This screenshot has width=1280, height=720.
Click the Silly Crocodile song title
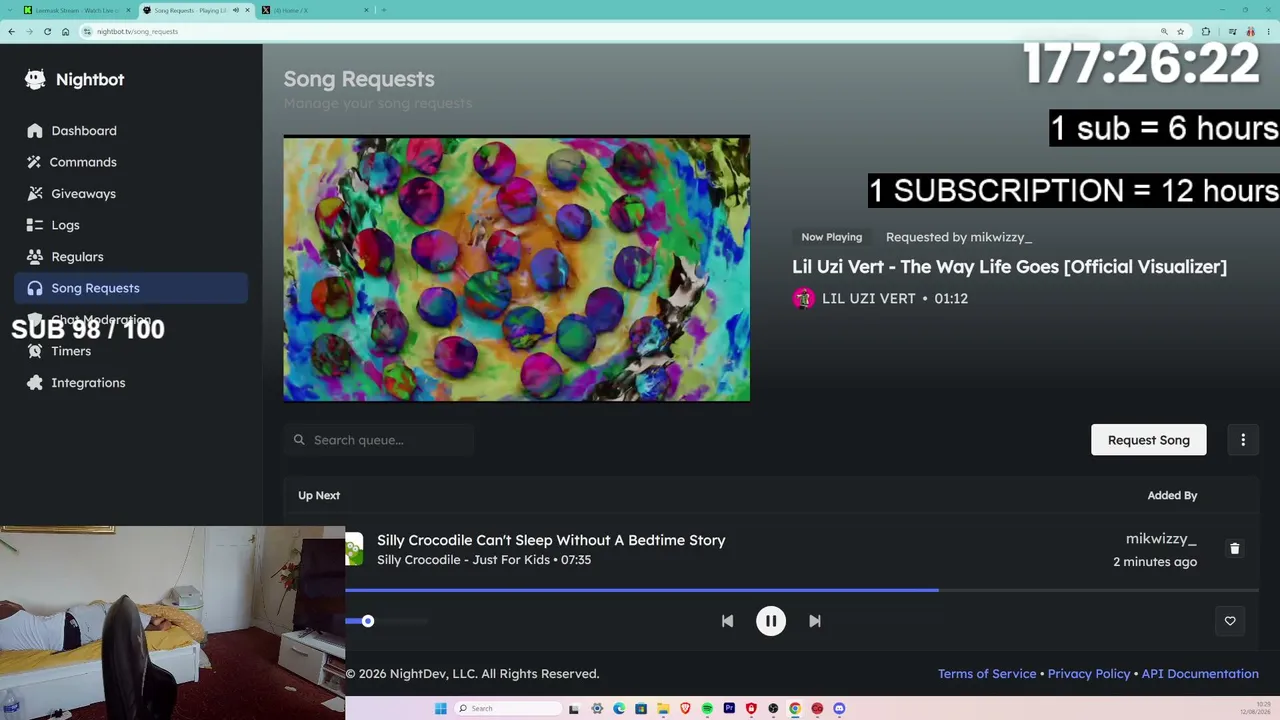coord(551,540)
